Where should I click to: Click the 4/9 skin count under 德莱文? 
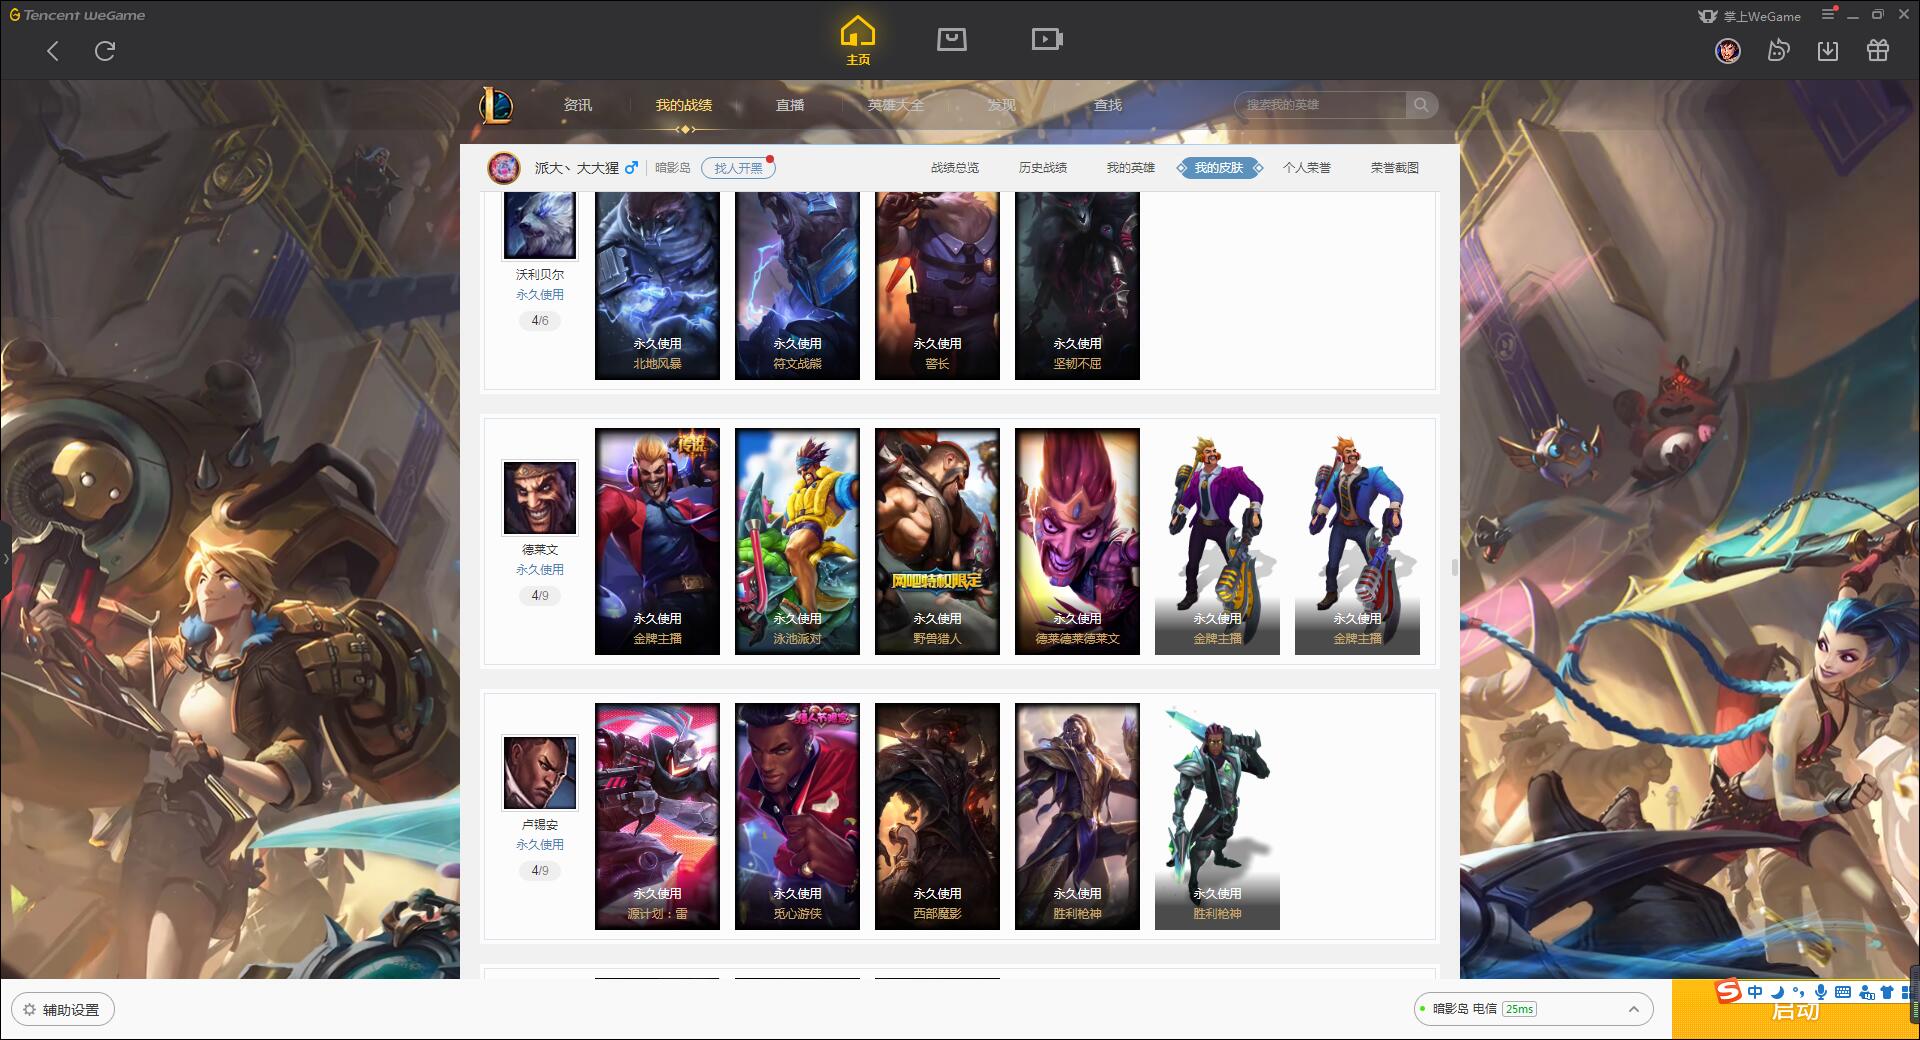[540, 596]
